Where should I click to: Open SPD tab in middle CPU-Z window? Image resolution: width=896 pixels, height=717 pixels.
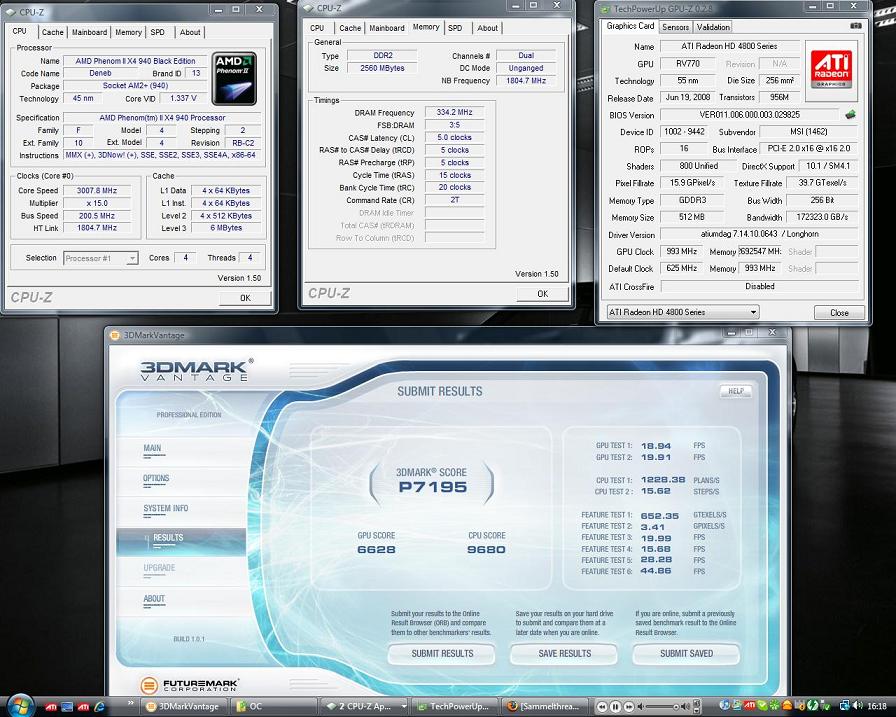coord(455,28)
